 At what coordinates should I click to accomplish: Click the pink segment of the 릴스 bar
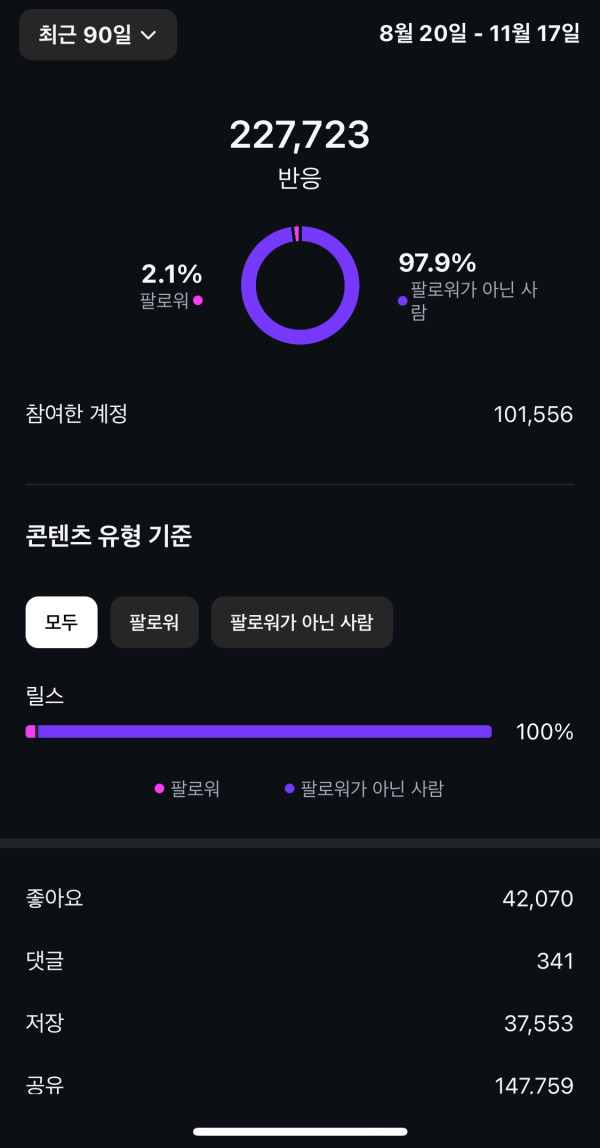31,732
